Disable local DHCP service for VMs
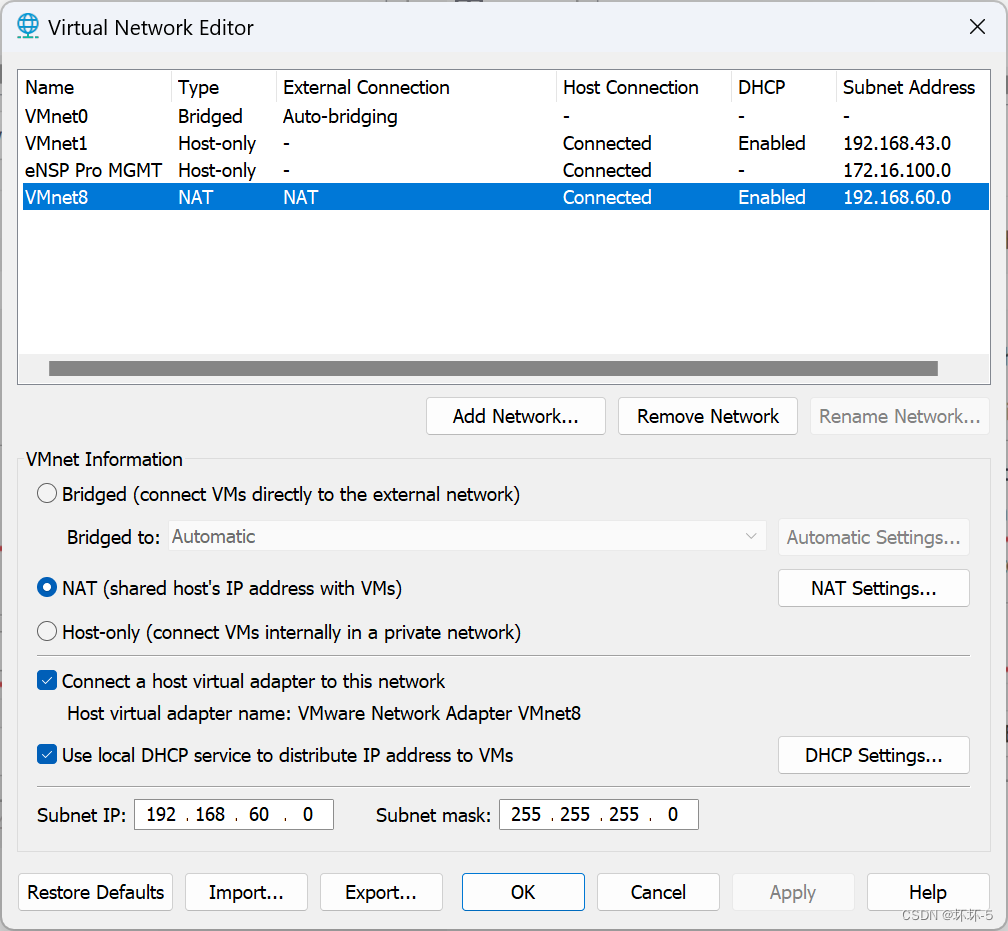The width and height of the screenshot is (1008, 931). coord(47,755)
